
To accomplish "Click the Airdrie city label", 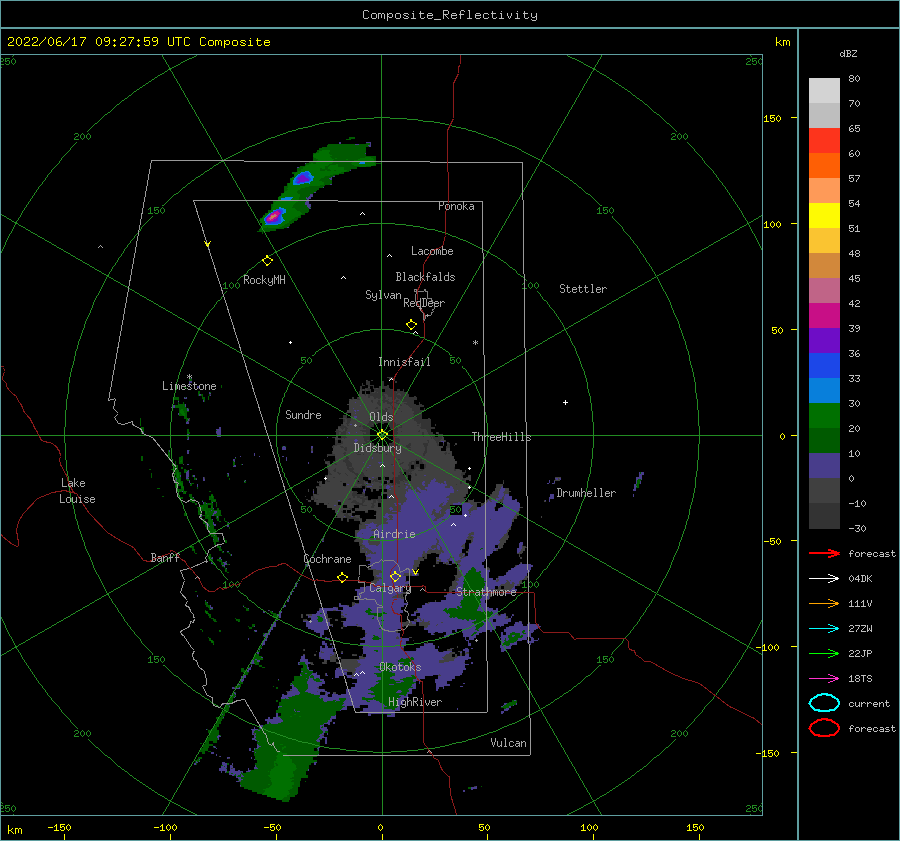I will tap(394, 534).
